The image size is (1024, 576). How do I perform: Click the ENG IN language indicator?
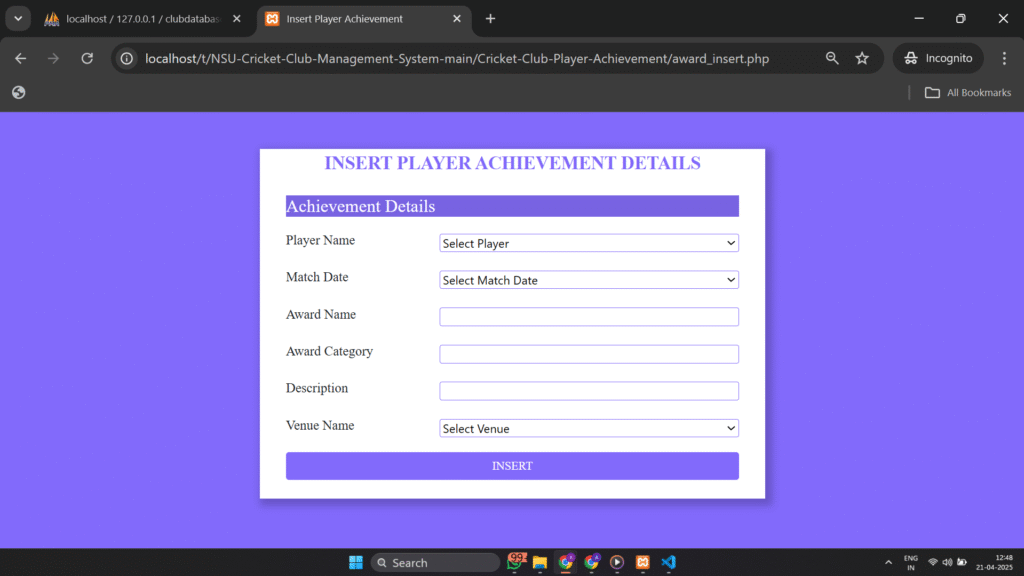click(911, 562)
